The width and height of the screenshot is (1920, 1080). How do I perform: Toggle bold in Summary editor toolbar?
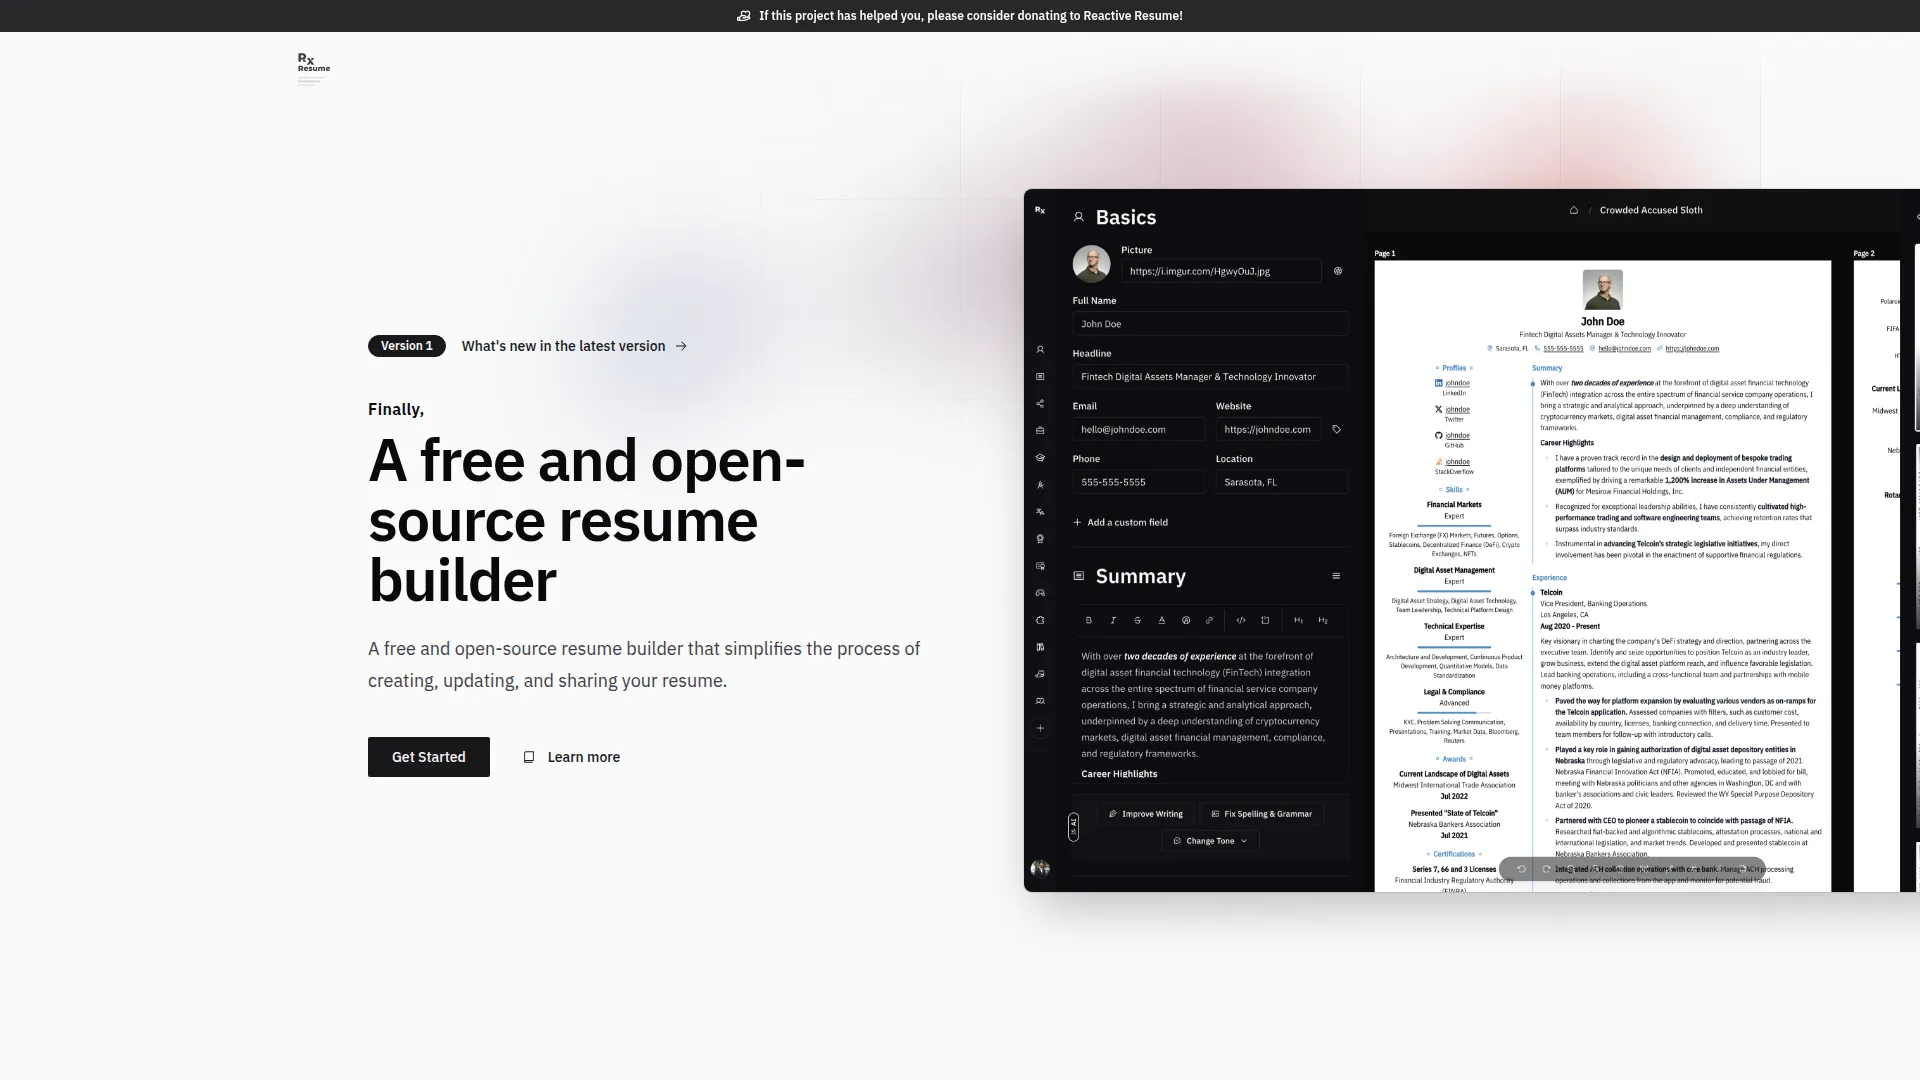tap(1089, 620)
